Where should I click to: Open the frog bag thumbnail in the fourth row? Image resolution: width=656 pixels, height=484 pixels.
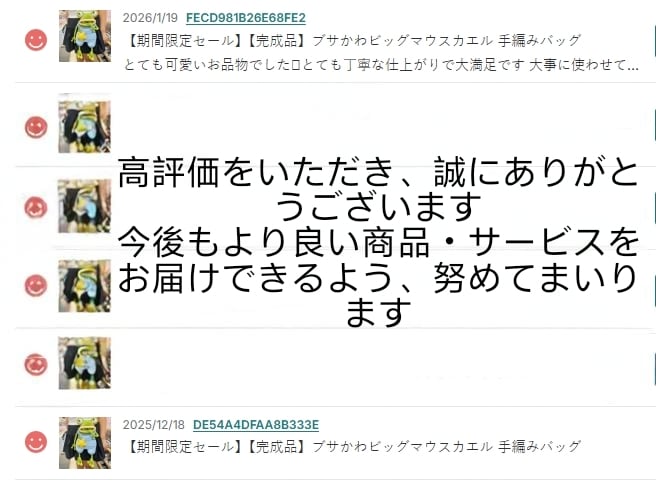coord(85,286)
